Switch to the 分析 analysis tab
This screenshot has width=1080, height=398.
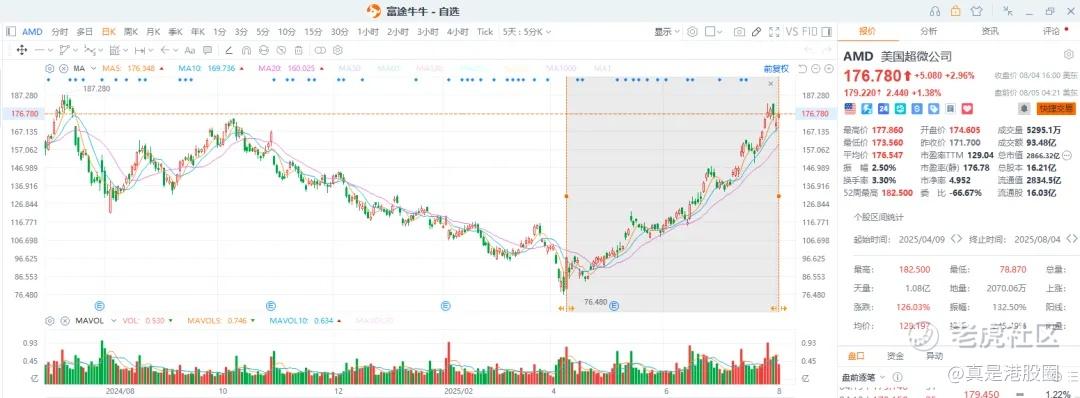[x=928, y=31]
